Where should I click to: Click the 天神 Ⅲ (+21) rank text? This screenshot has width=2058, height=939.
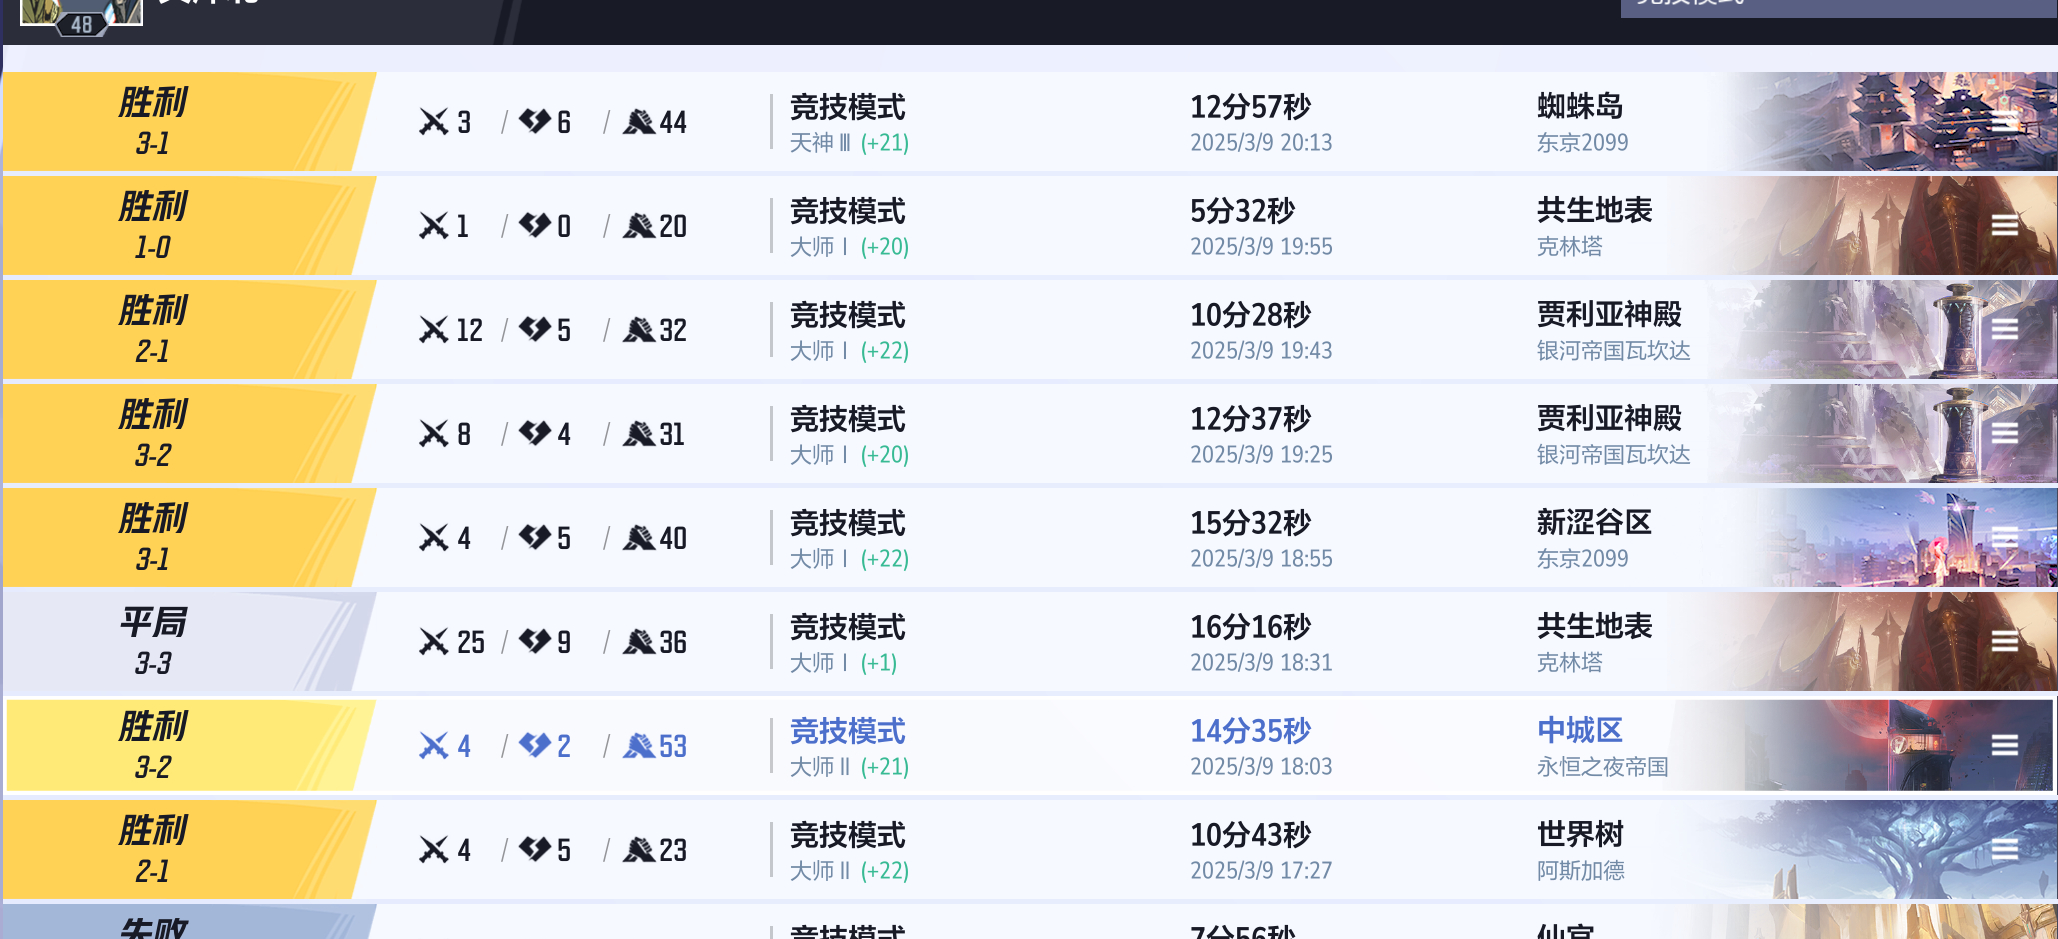849,143
